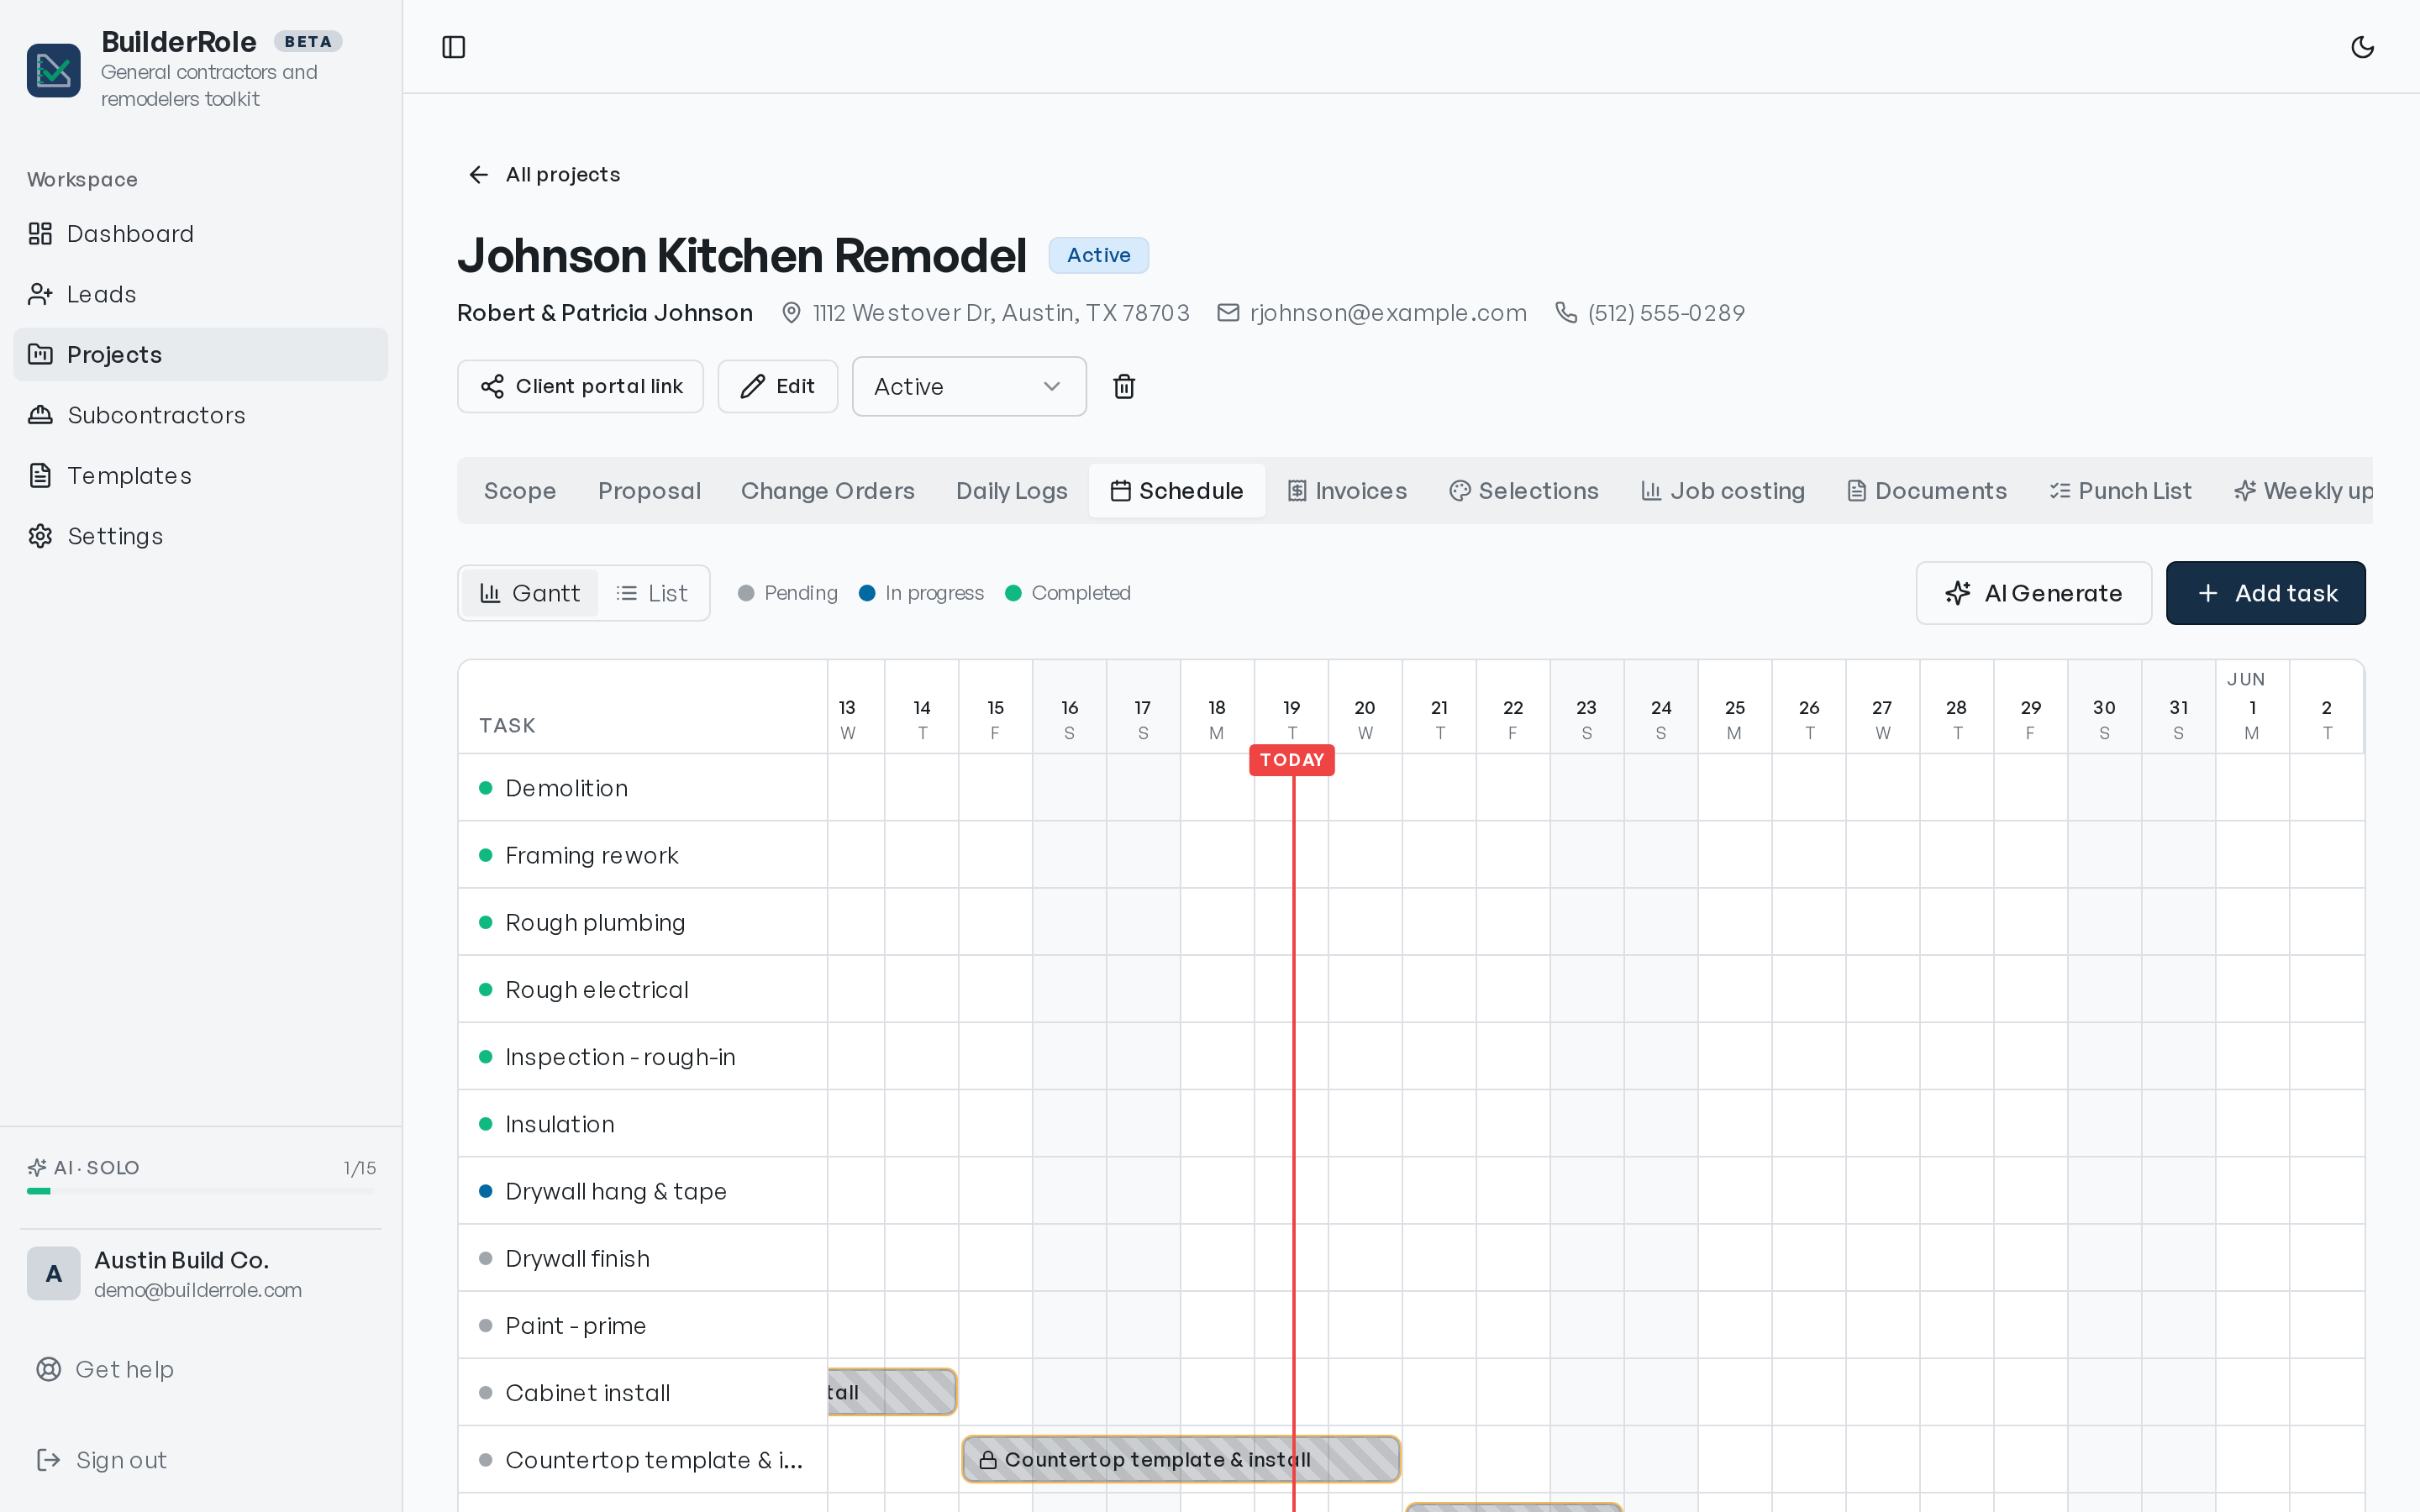Select the Gantt view toggle
2420x1512 pixels.
[x=530, y=594]
